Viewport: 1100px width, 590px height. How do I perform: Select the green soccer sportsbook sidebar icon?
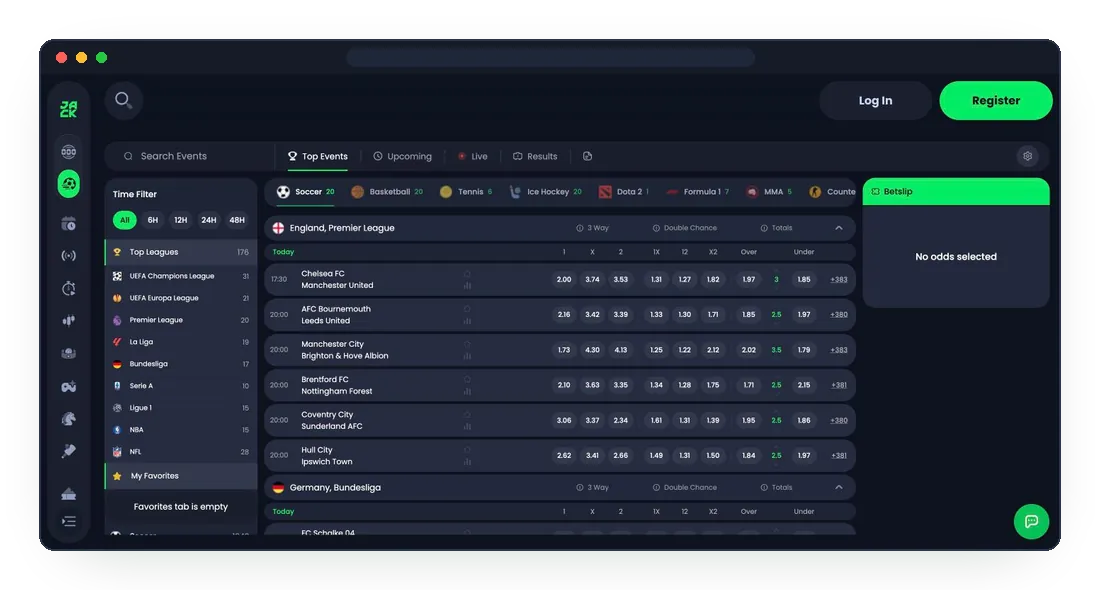[69, 184]
